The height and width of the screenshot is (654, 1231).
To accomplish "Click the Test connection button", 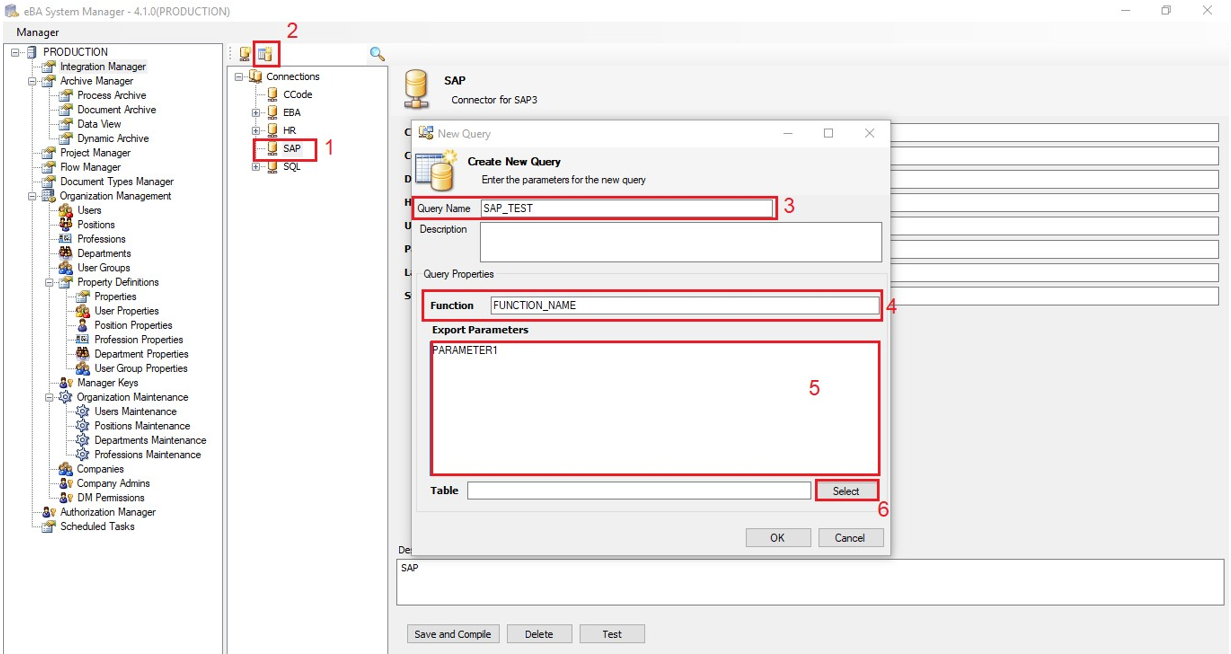I will (x=611, y=634).
